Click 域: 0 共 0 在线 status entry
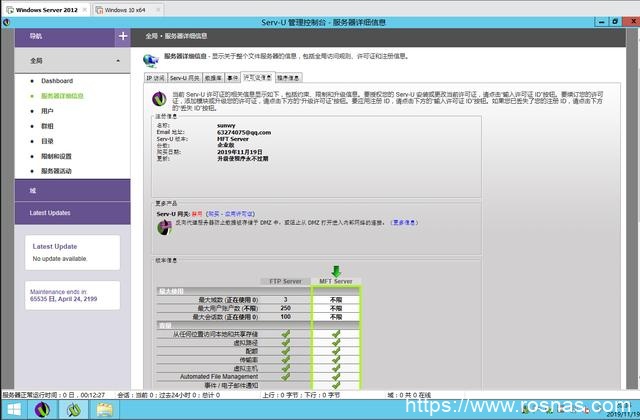Image resolution: width=640 pixels, height=420 pixels. point(409,395)
